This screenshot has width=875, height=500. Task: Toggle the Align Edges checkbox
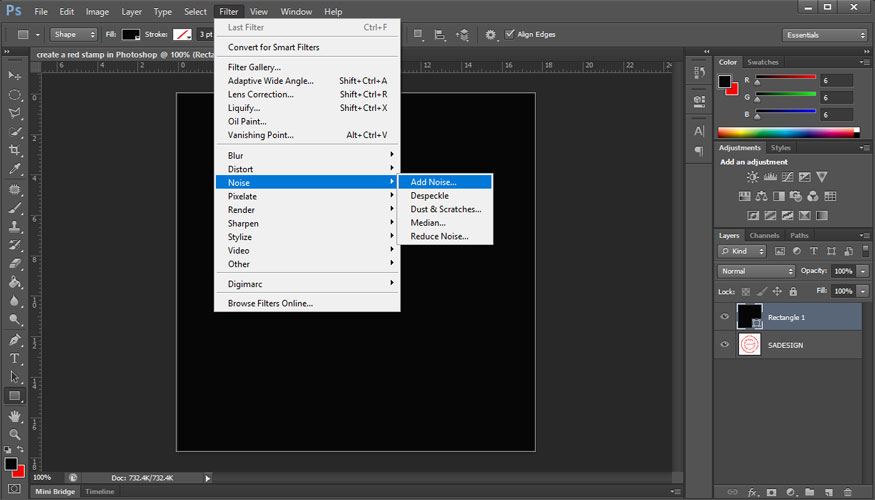pos(510,34)
